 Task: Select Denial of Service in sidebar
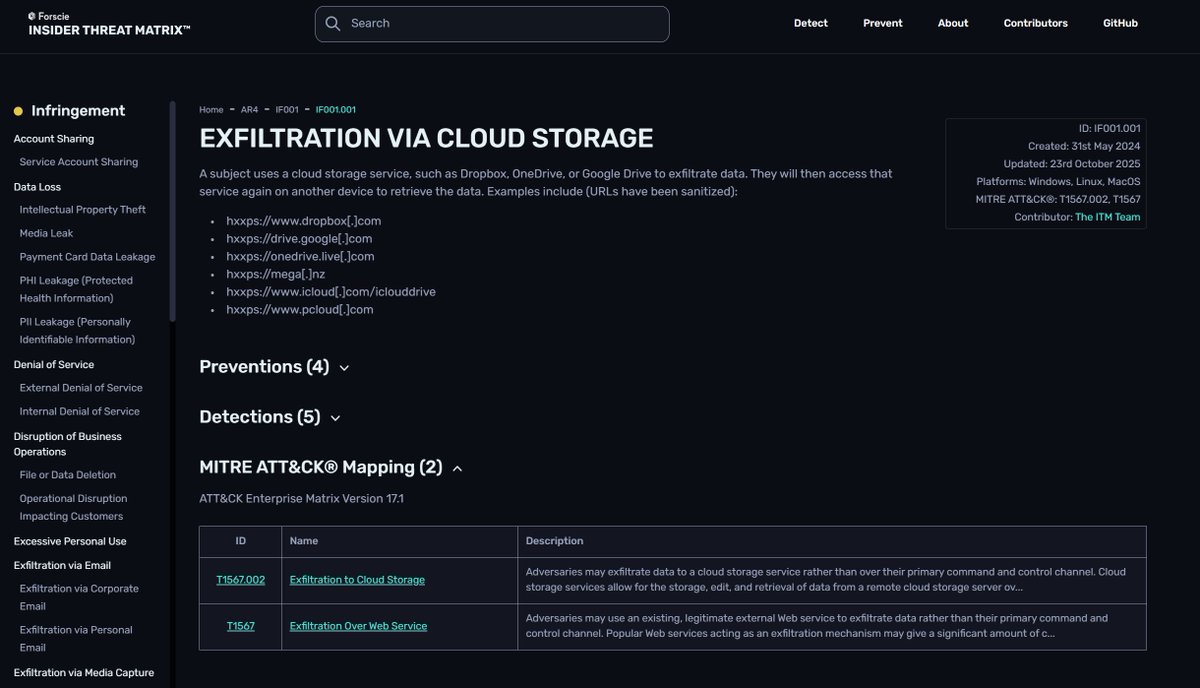point(54,365)
